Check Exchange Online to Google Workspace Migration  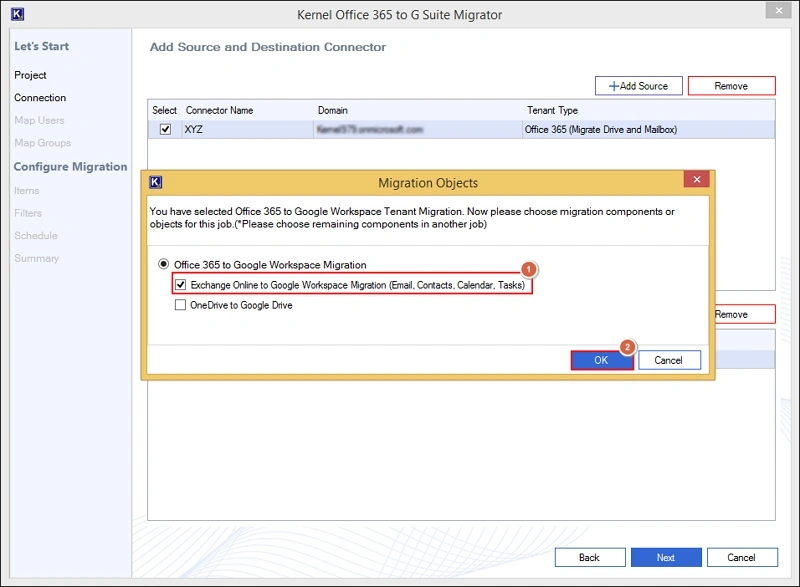[x=180, y=285]
